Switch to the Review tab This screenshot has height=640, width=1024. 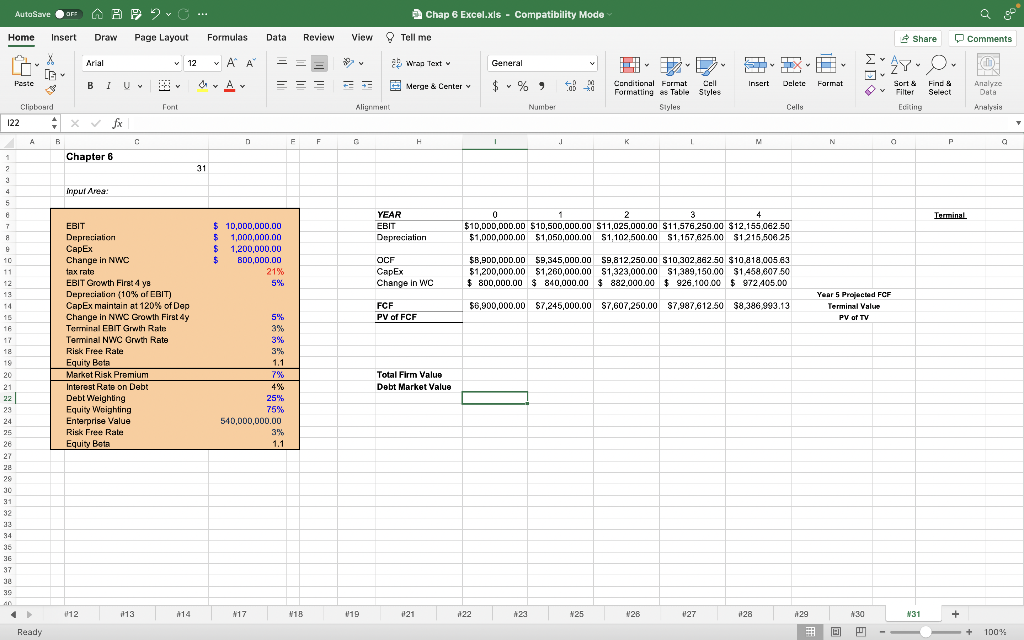point(319,37)
